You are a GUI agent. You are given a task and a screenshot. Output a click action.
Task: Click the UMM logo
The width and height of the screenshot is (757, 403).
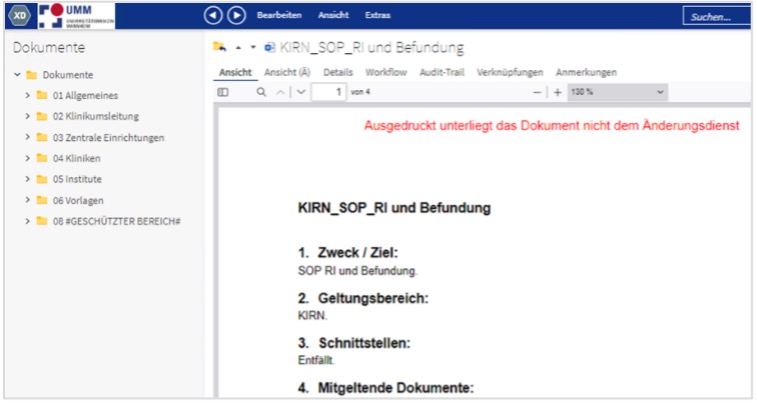click(76, 16)
